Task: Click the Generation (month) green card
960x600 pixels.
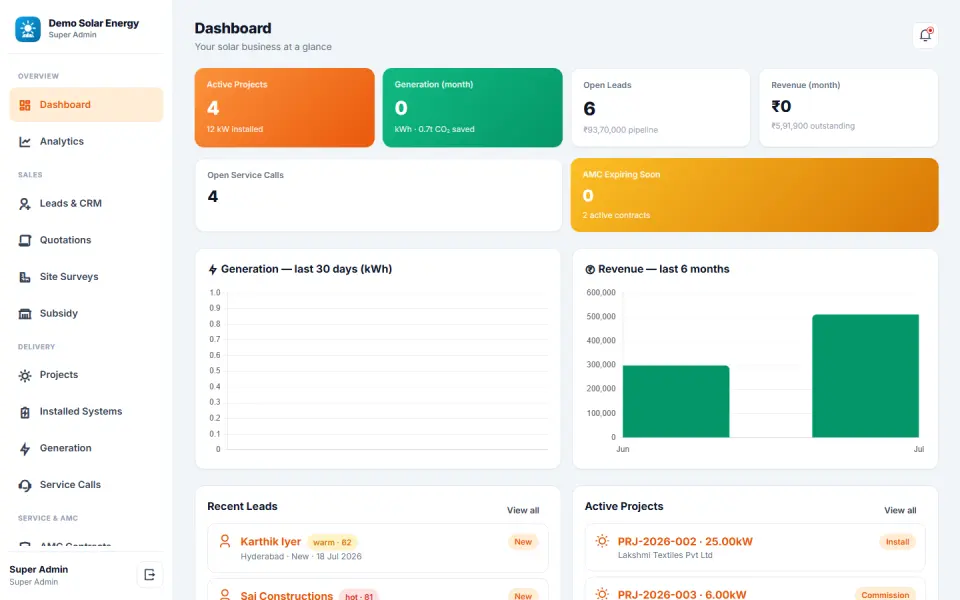Action: [473, 108]
